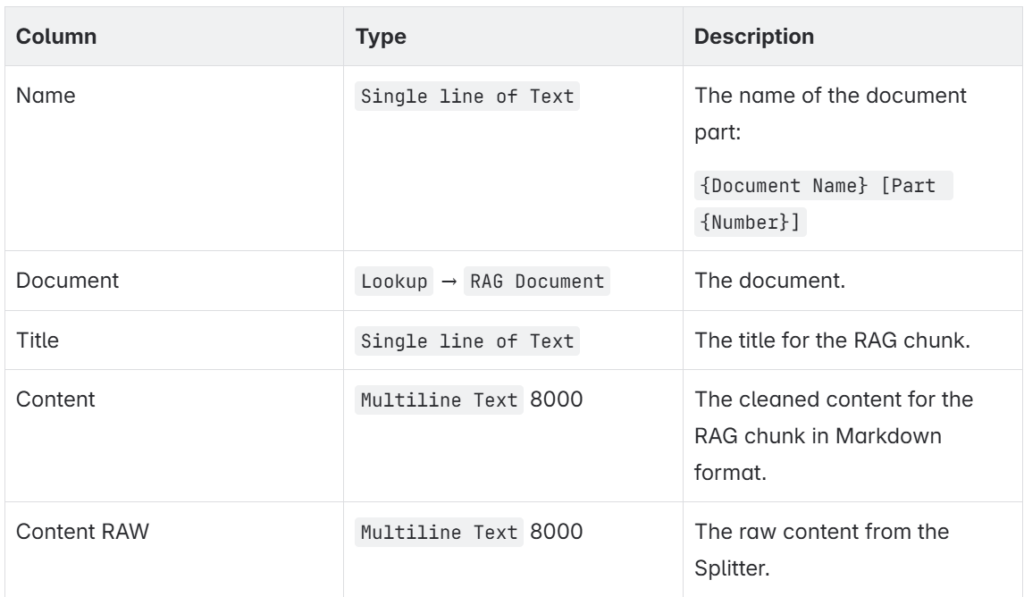Click the raw content from the Splitter description
Image resolution: width=1024 pixels, height=597 pixels.
(822, 550)
